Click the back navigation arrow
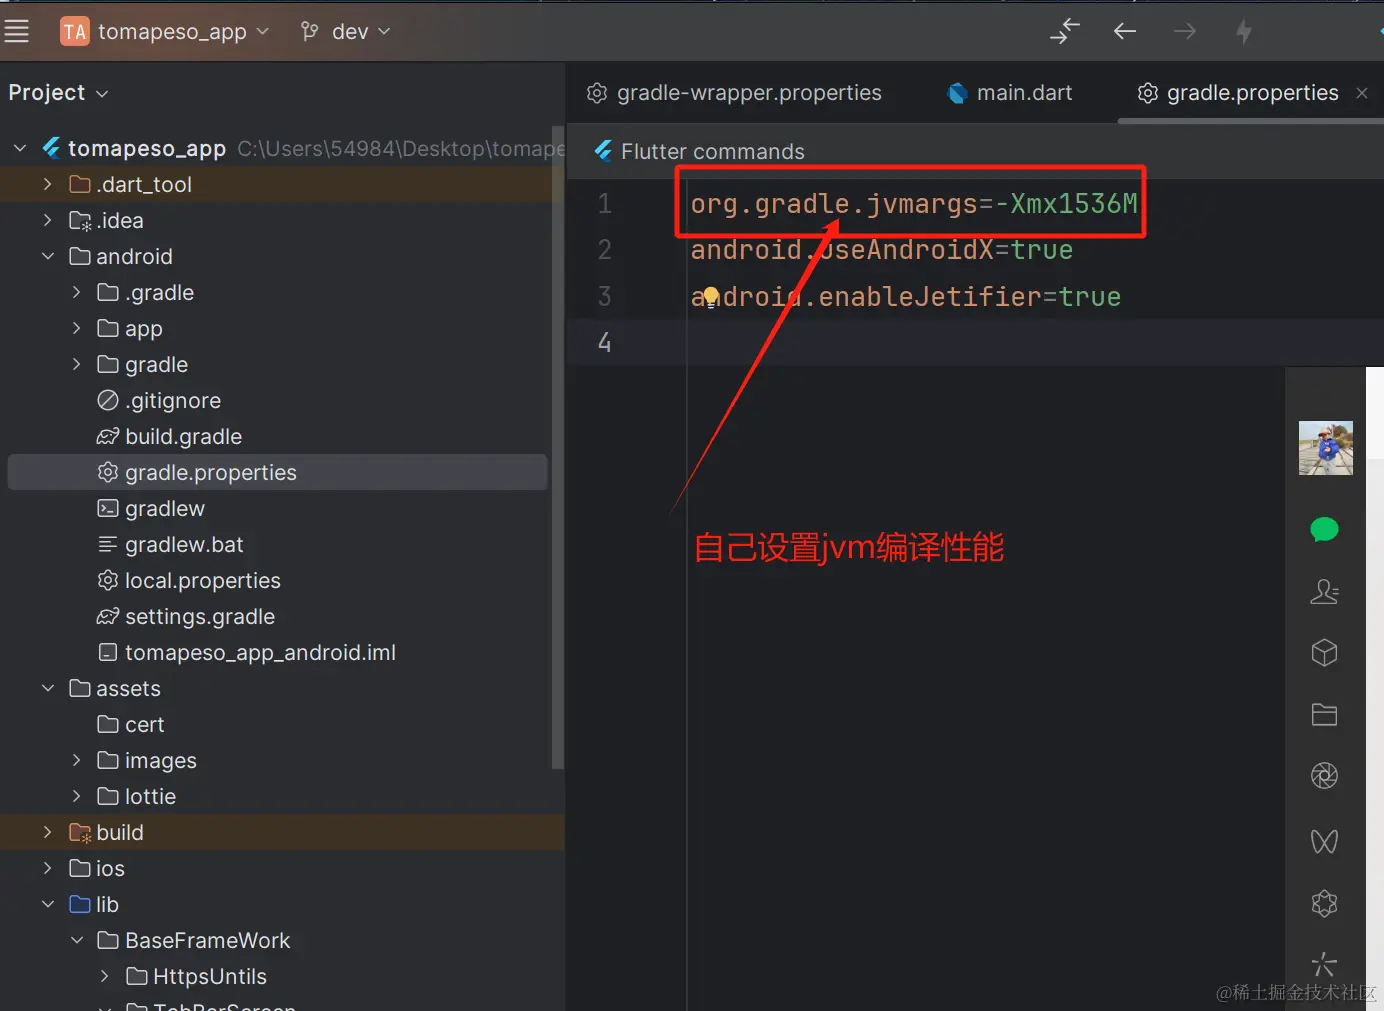 pos(1125,32)
